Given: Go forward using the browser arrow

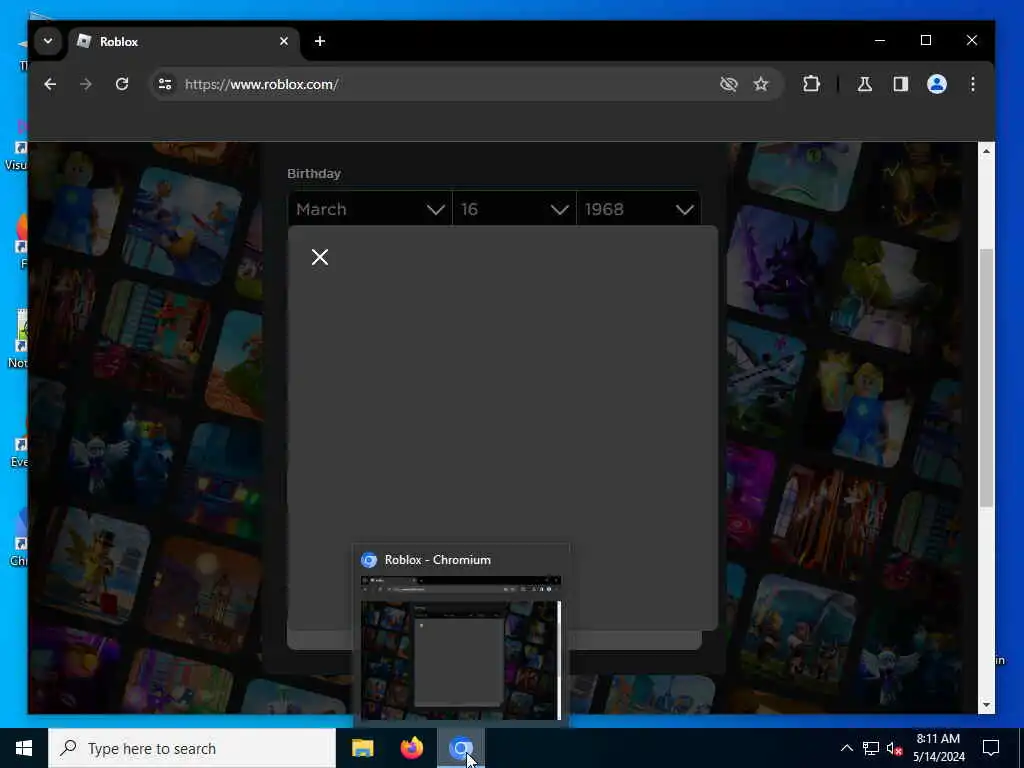Looking at the screenshot, I should [x=86, y=84].
